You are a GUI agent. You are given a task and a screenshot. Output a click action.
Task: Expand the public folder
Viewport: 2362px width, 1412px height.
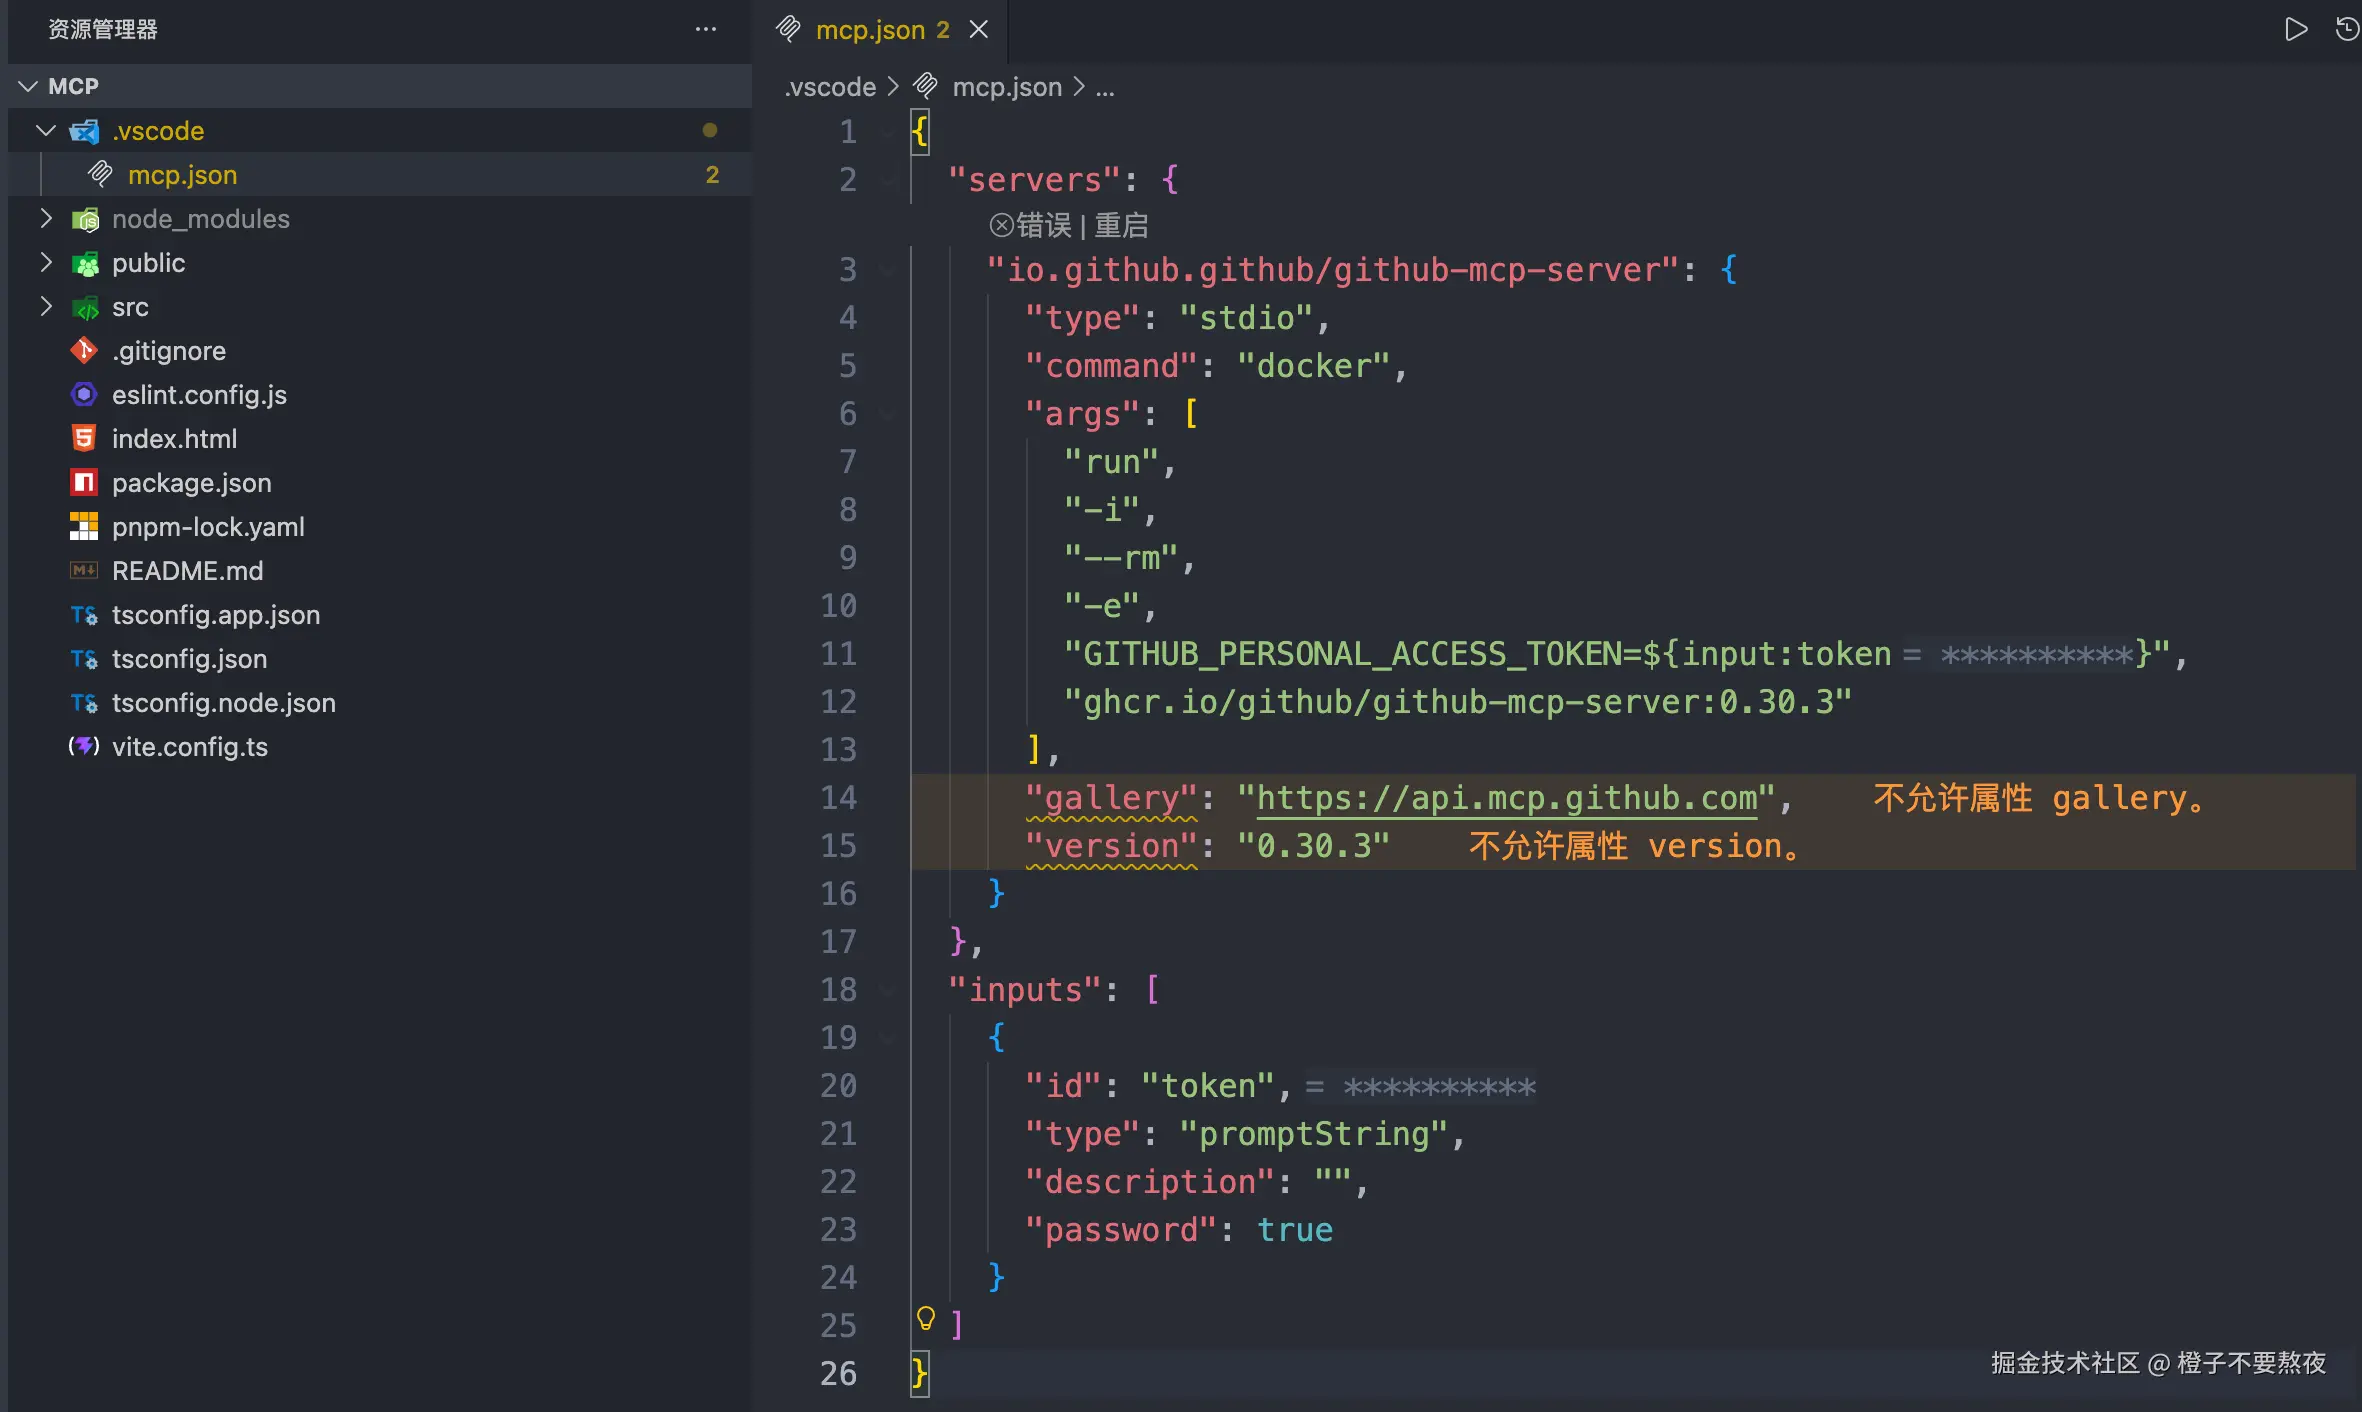click(46, 263)
